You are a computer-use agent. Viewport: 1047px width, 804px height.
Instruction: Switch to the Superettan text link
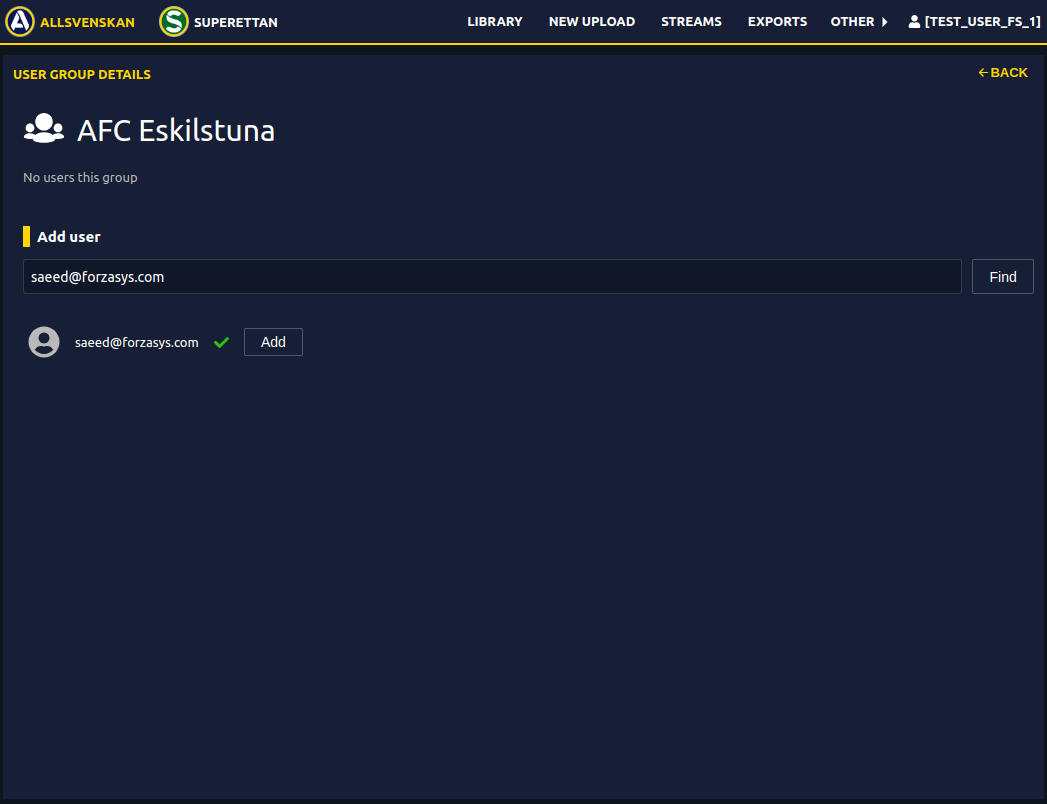tap(236, 22)
